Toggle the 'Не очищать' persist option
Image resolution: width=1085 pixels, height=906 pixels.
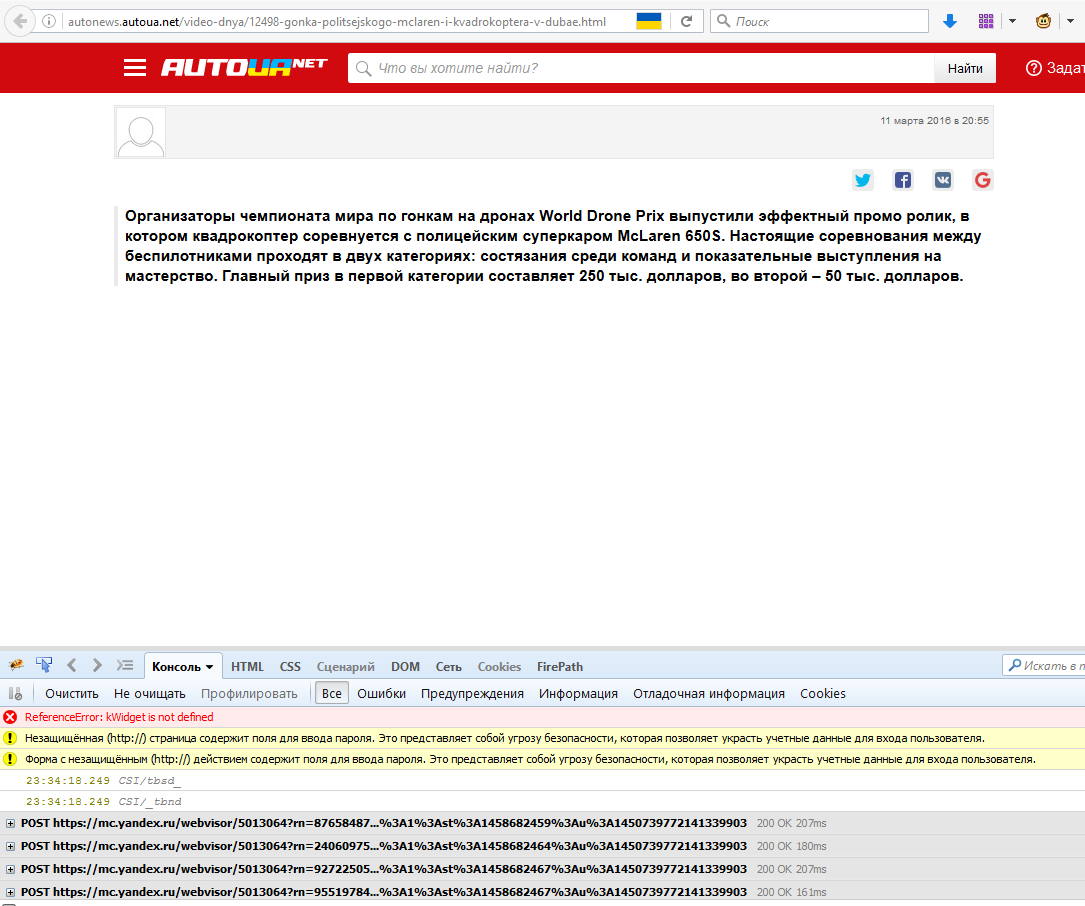pyautogui.click(x=150, y=693)
